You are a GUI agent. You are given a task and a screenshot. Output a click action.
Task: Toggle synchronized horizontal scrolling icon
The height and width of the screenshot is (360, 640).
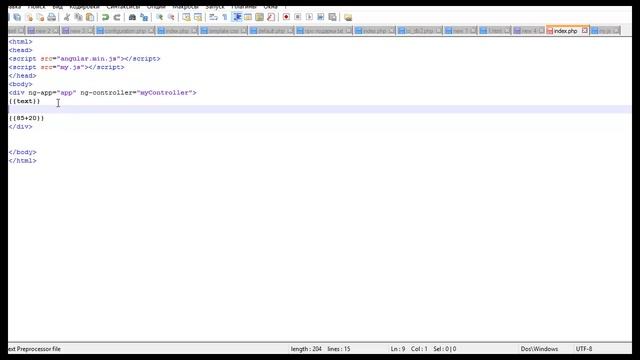pos(198,17)
